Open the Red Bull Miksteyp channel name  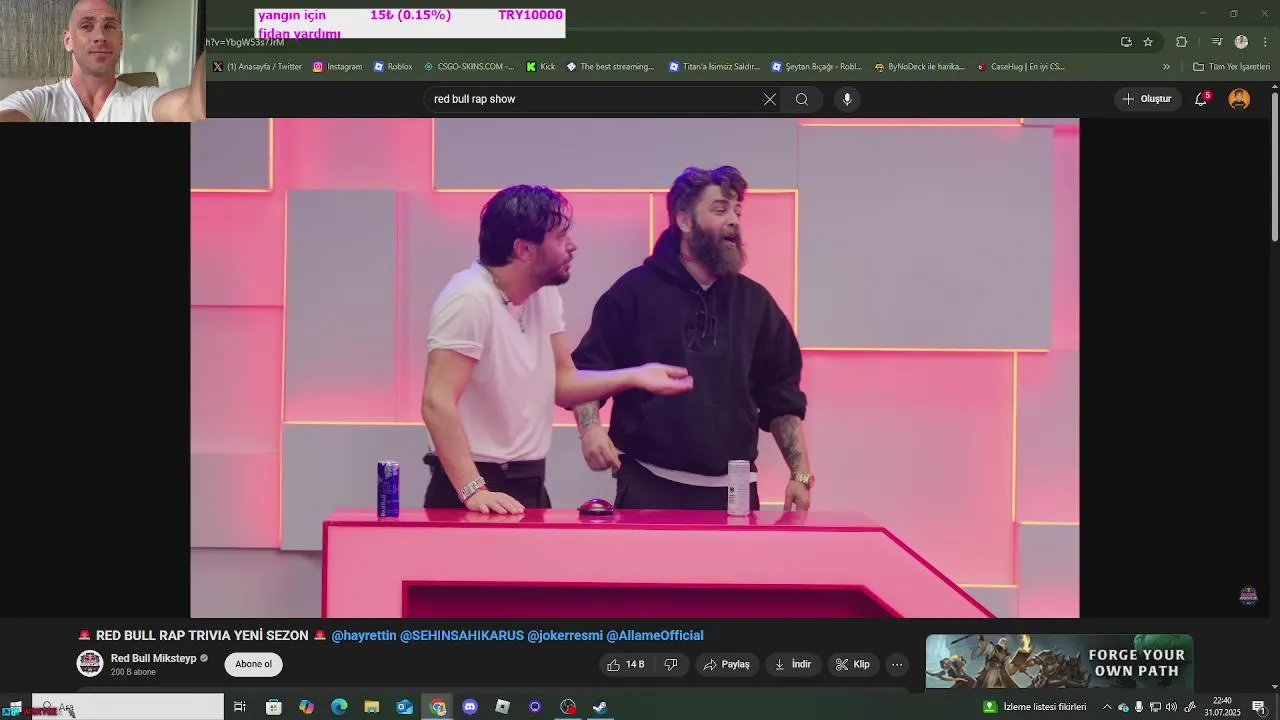point(153,658)
